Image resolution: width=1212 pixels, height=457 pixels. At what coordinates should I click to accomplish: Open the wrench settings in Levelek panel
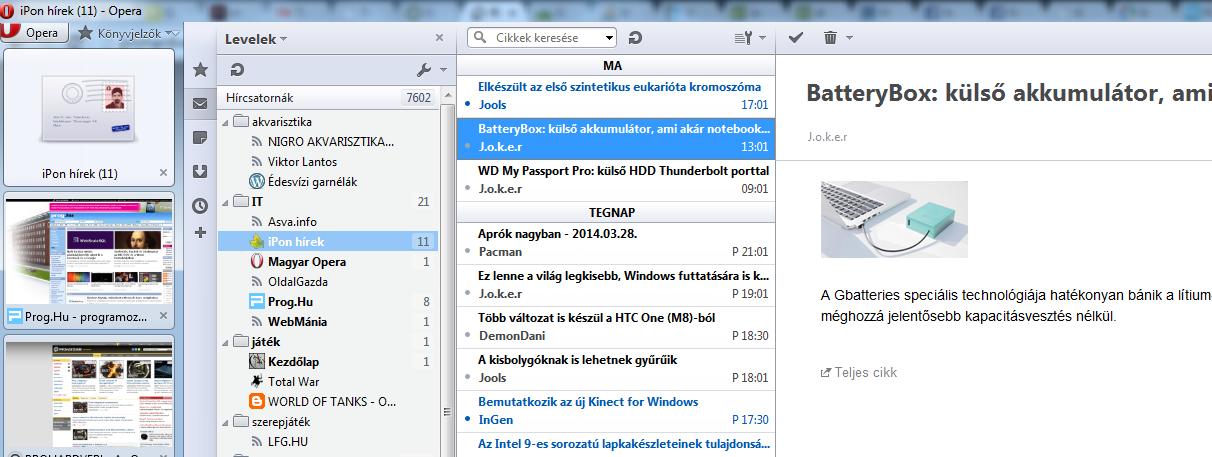click(x=423, y=70)
